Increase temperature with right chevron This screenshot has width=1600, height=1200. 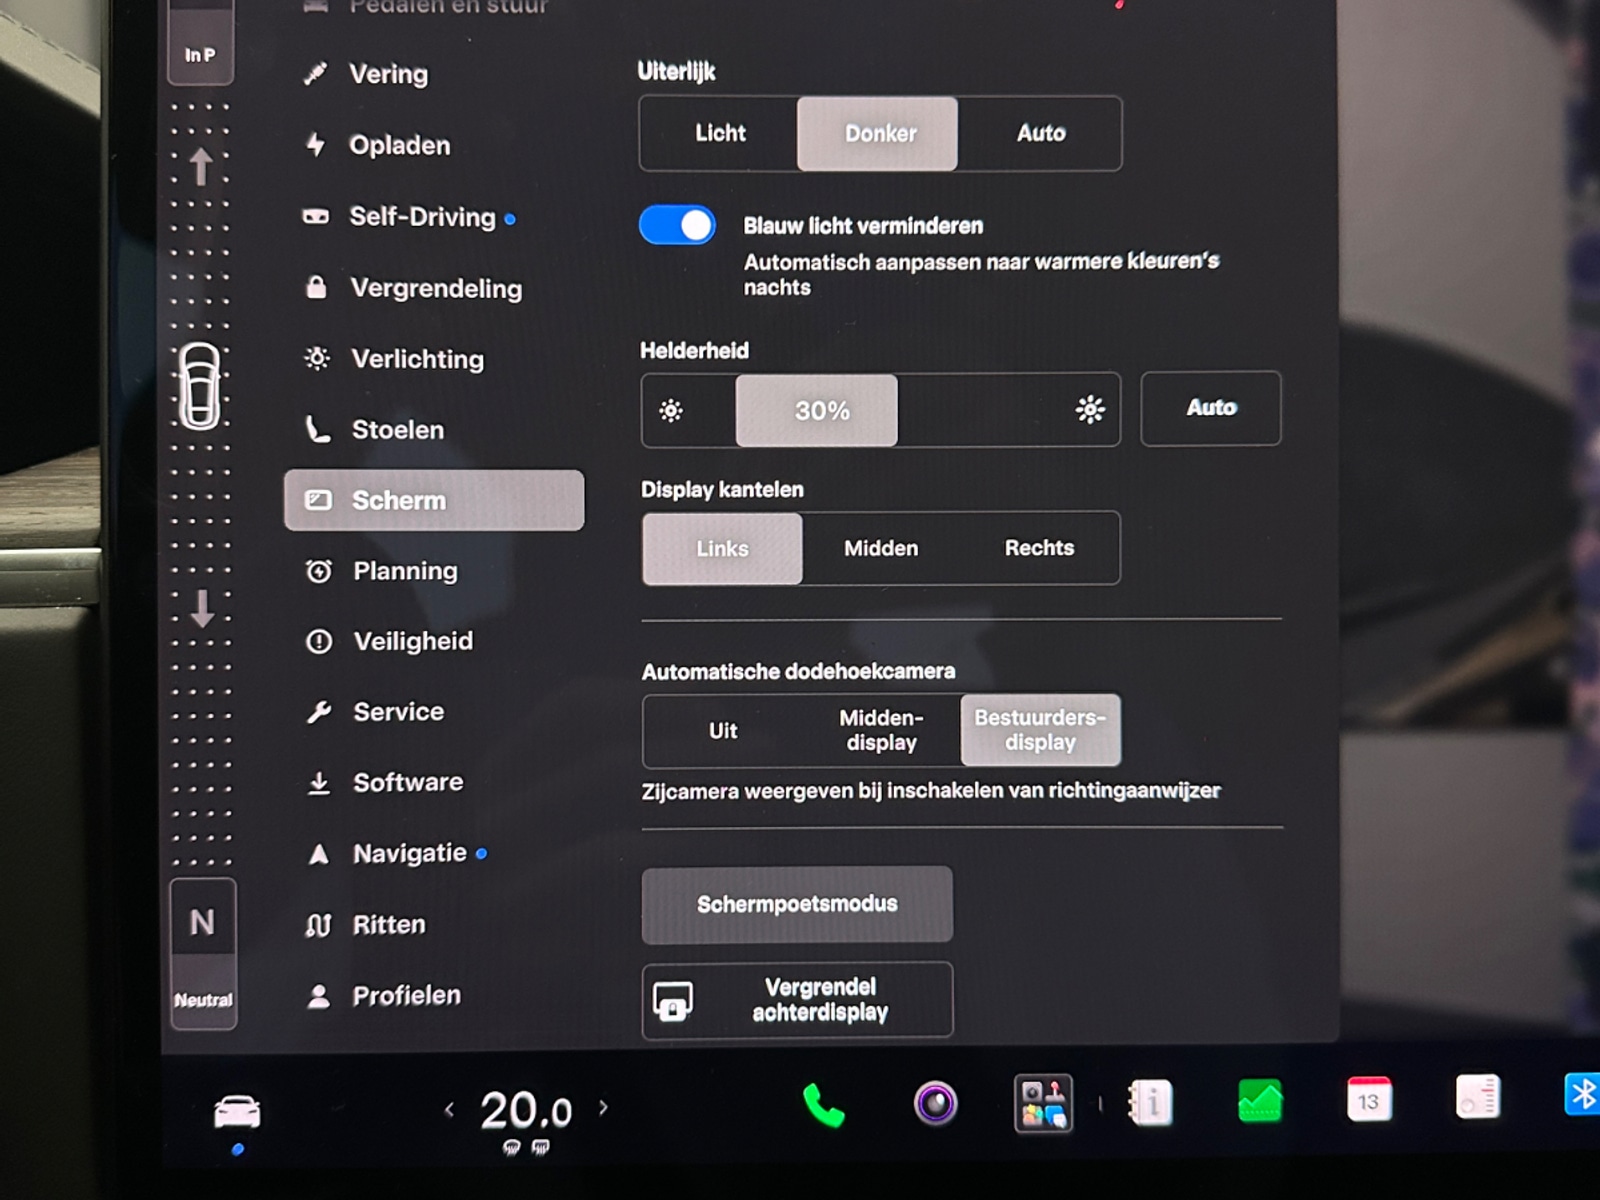coord(603,1107)
